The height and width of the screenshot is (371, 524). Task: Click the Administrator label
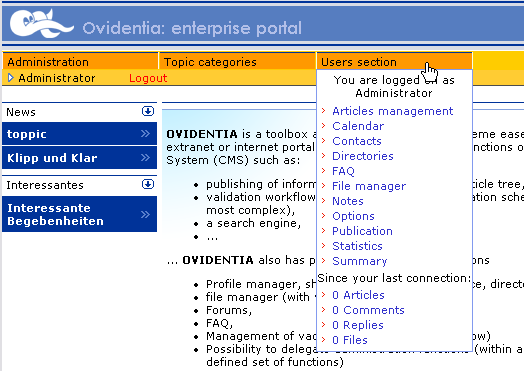(57, 78)
